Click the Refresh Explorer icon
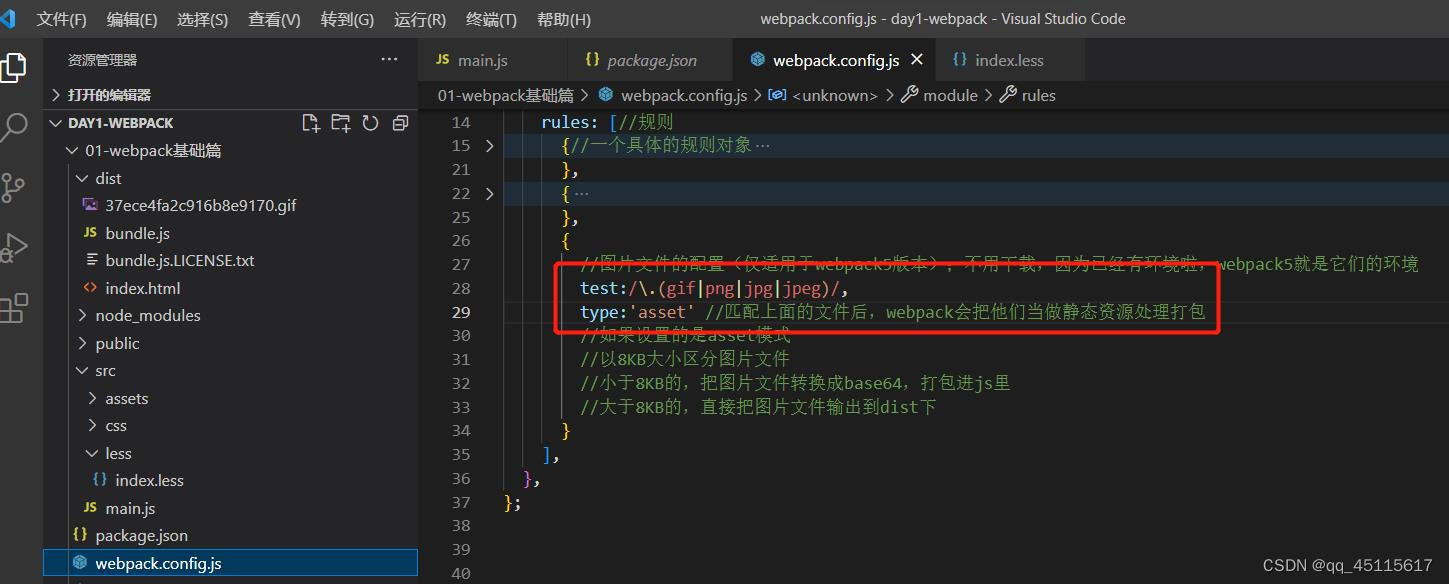Viewport: 1449px width, 584px height. [x=370, y=123]
